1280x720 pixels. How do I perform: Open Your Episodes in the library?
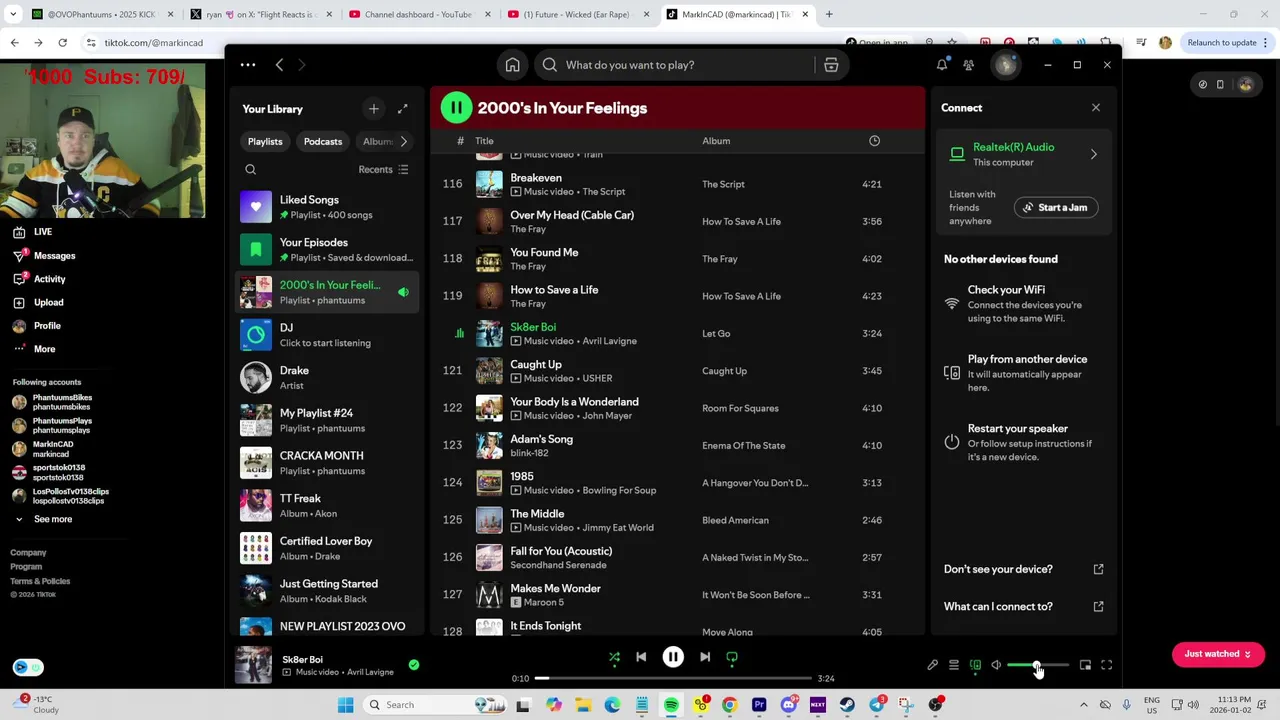tap(327, 249)
